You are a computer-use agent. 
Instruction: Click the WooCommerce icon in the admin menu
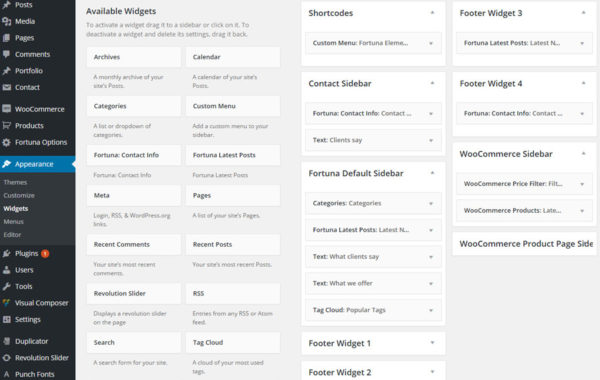point(7,109)
